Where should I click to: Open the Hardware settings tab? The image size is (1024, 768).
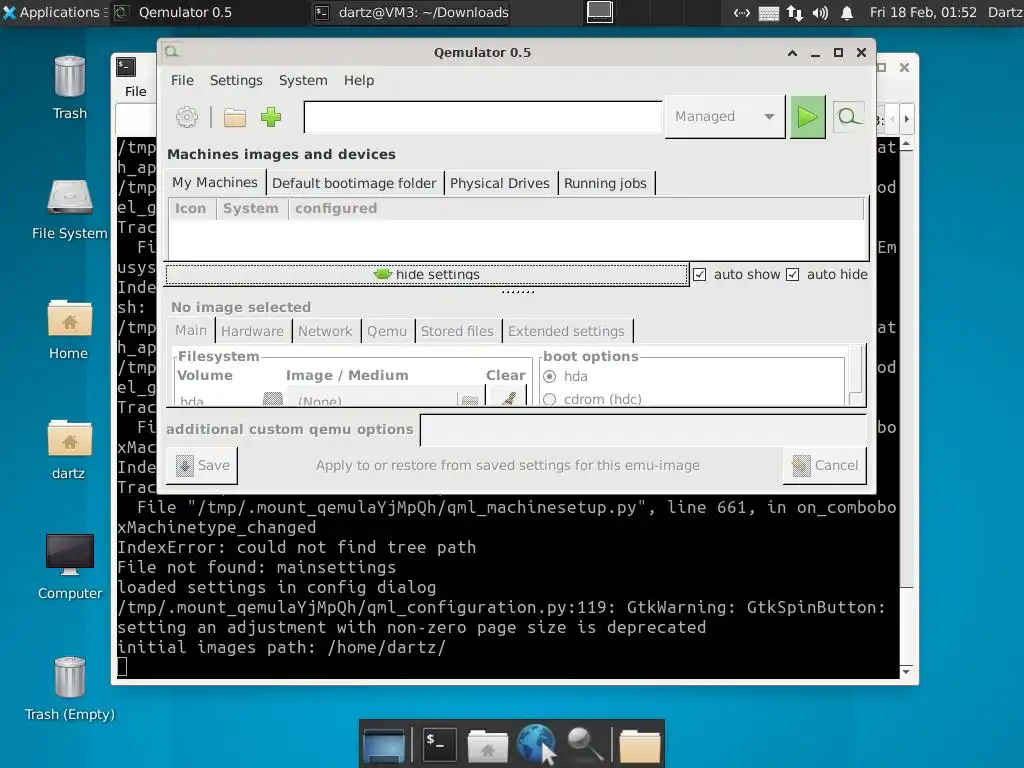pyautogui.click(x=252, y=331)
